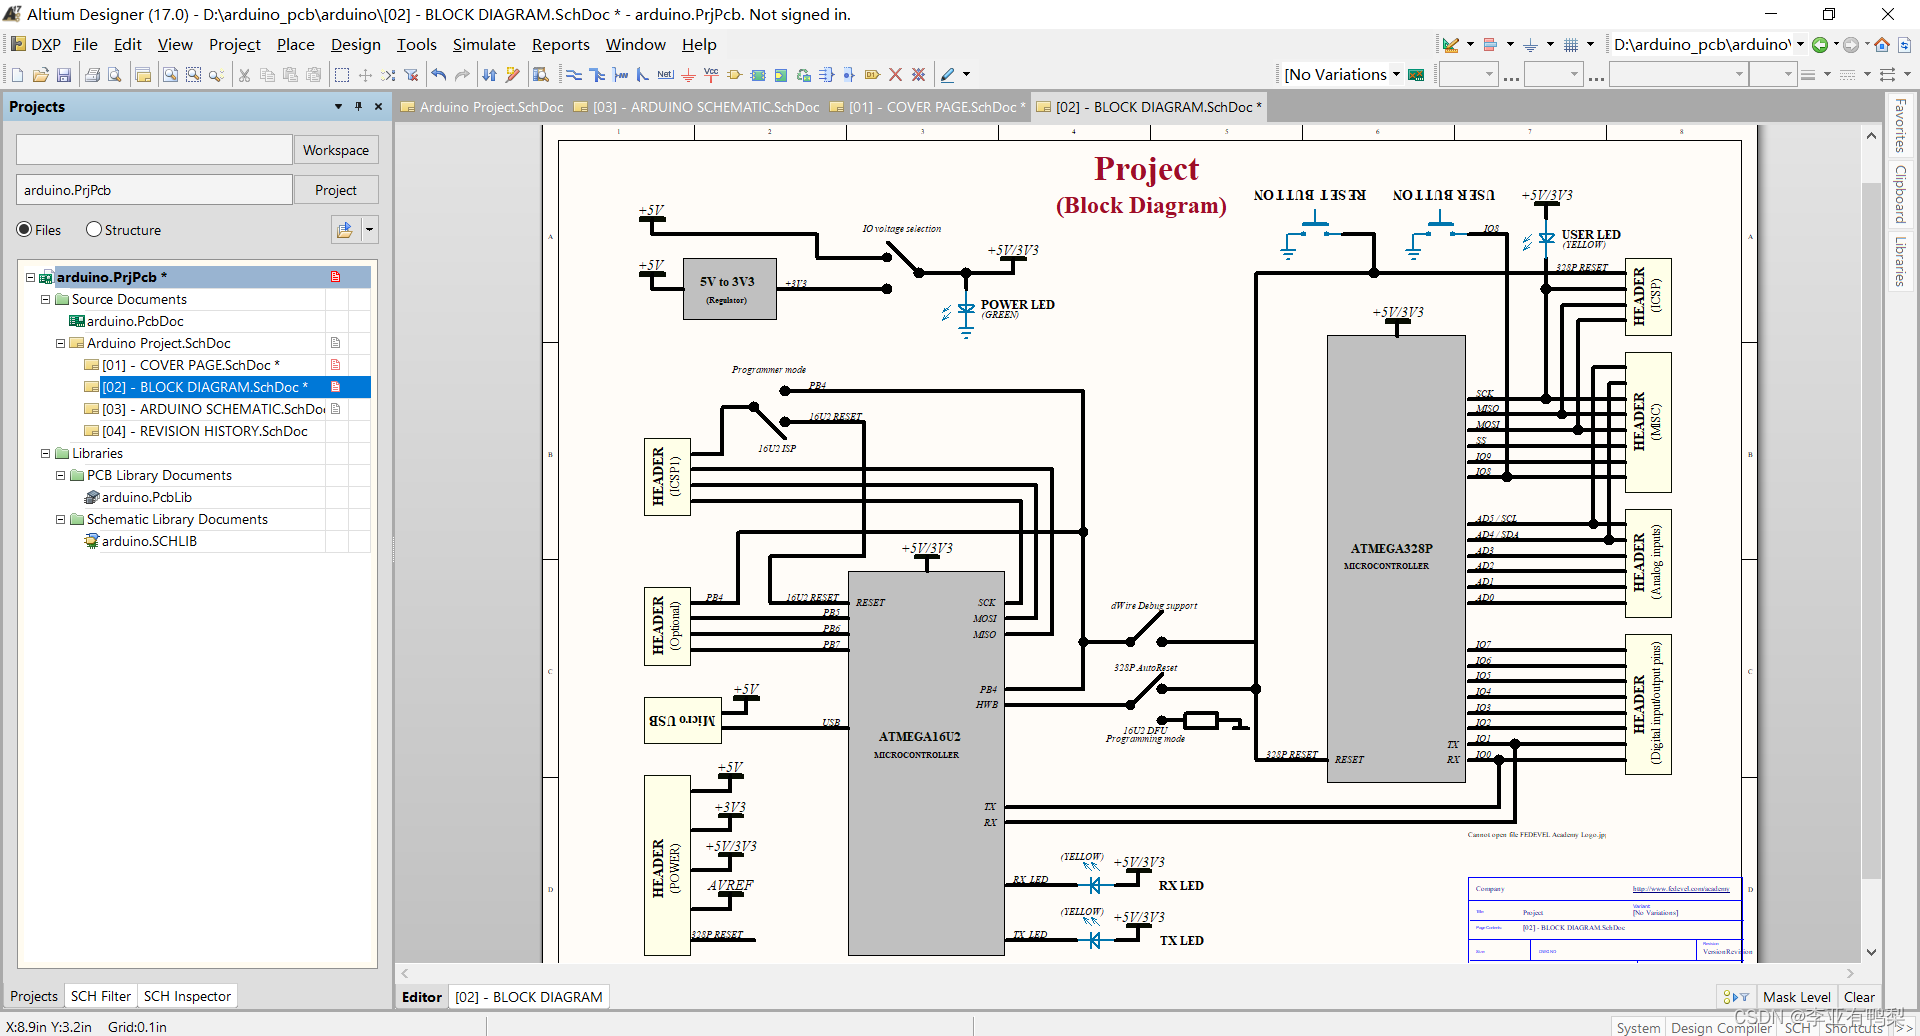Collapse PCB Library Documents folder
1920x1036 pixels.
tap(60, 475)
